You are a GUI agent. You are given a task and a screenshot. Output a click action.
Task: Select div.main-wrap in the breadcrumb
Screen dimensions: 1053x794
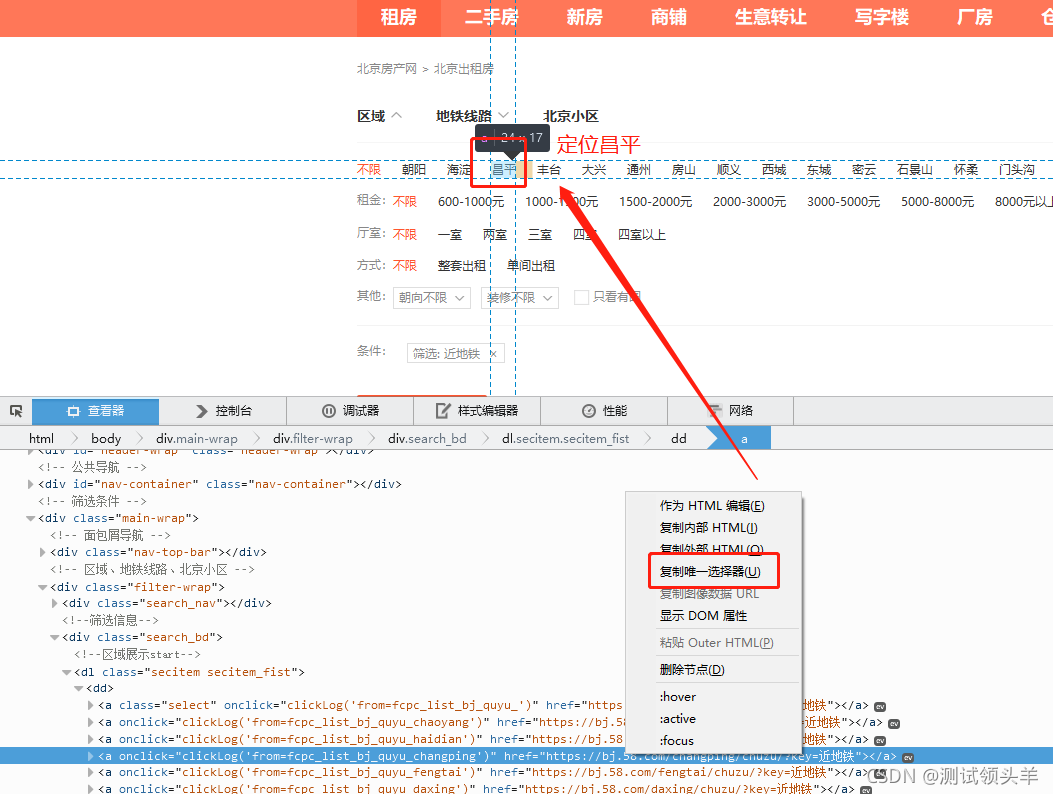click(x=197, y=439)
